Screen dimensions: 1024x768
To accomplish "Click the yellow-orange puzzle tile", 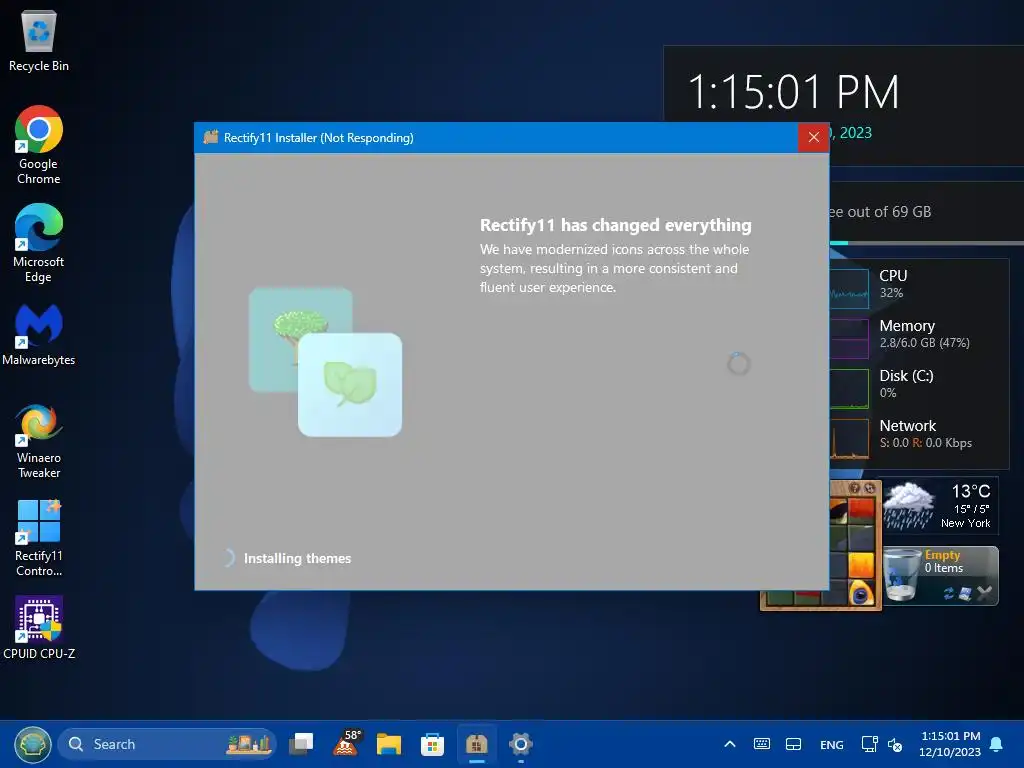I will tap(861, 565).
